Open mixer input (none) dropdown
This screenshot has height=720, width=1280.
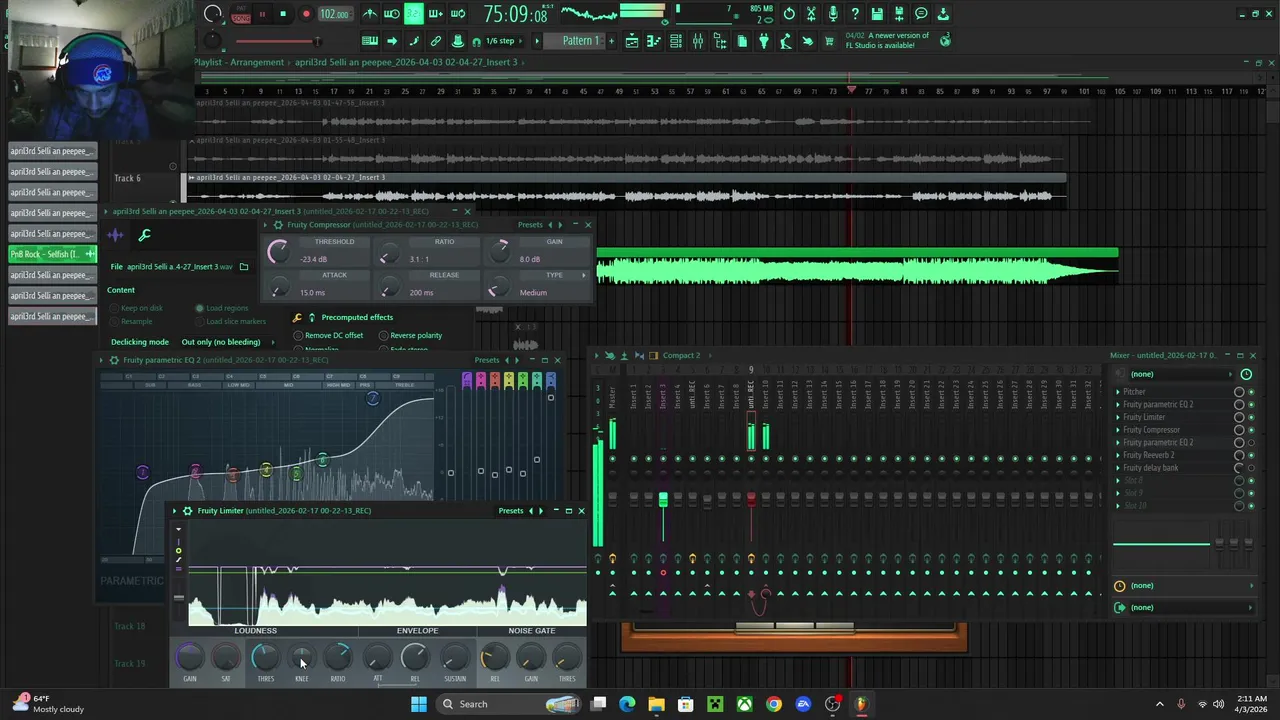click(x=1180, y=374)
